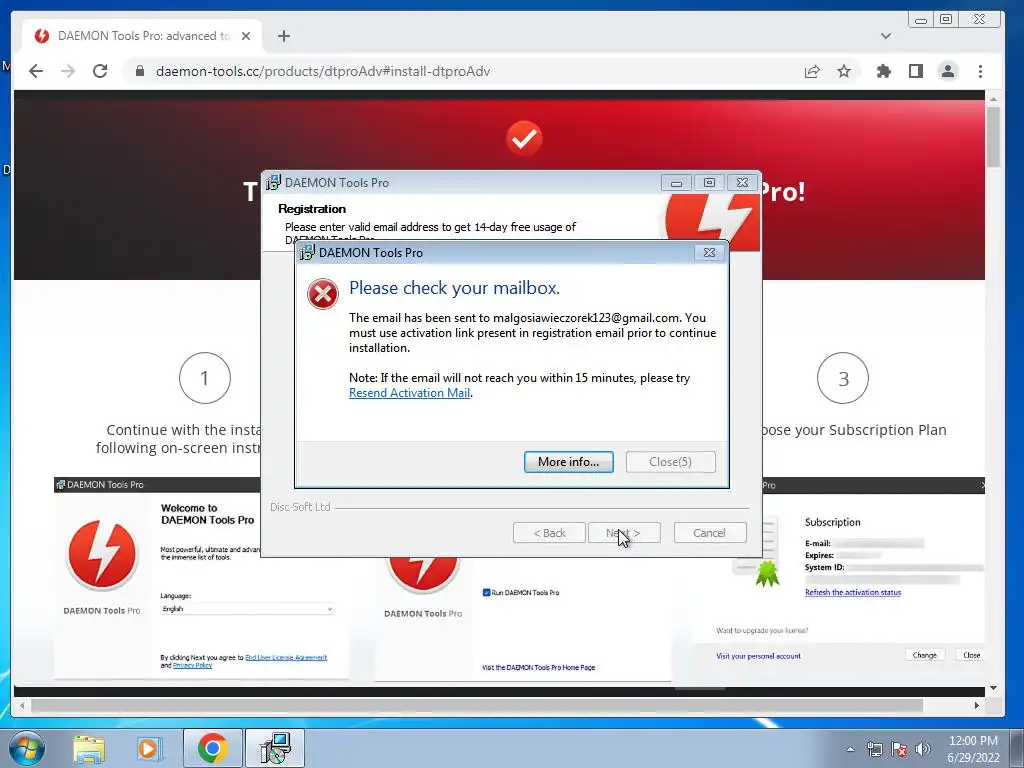Open Windows Media Player from taskbar
This screenshot has height=768, width=1024.
pyautogui.click(x=150, y=748)
